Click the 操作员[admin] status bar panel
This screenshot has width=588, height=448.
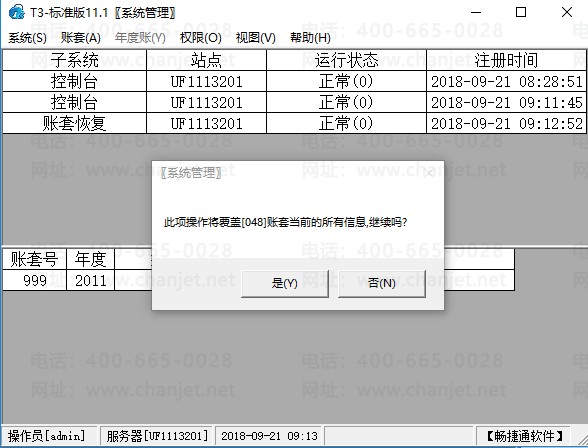[49, 436]
